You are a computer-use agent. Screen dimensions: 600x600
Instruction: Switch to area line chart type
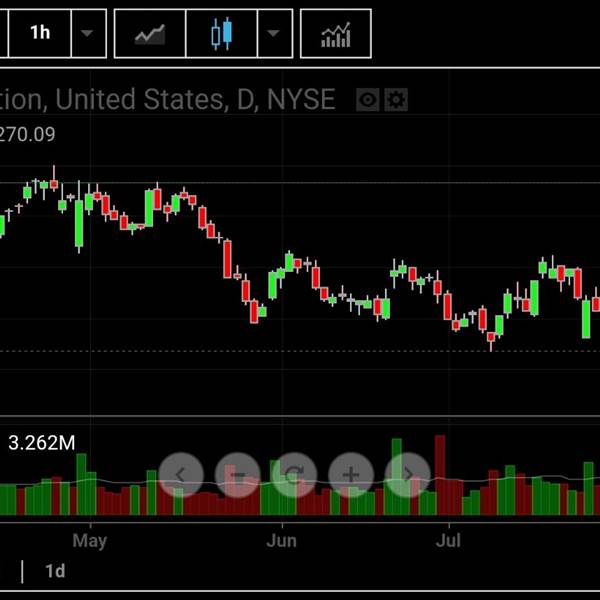[150, 33]
